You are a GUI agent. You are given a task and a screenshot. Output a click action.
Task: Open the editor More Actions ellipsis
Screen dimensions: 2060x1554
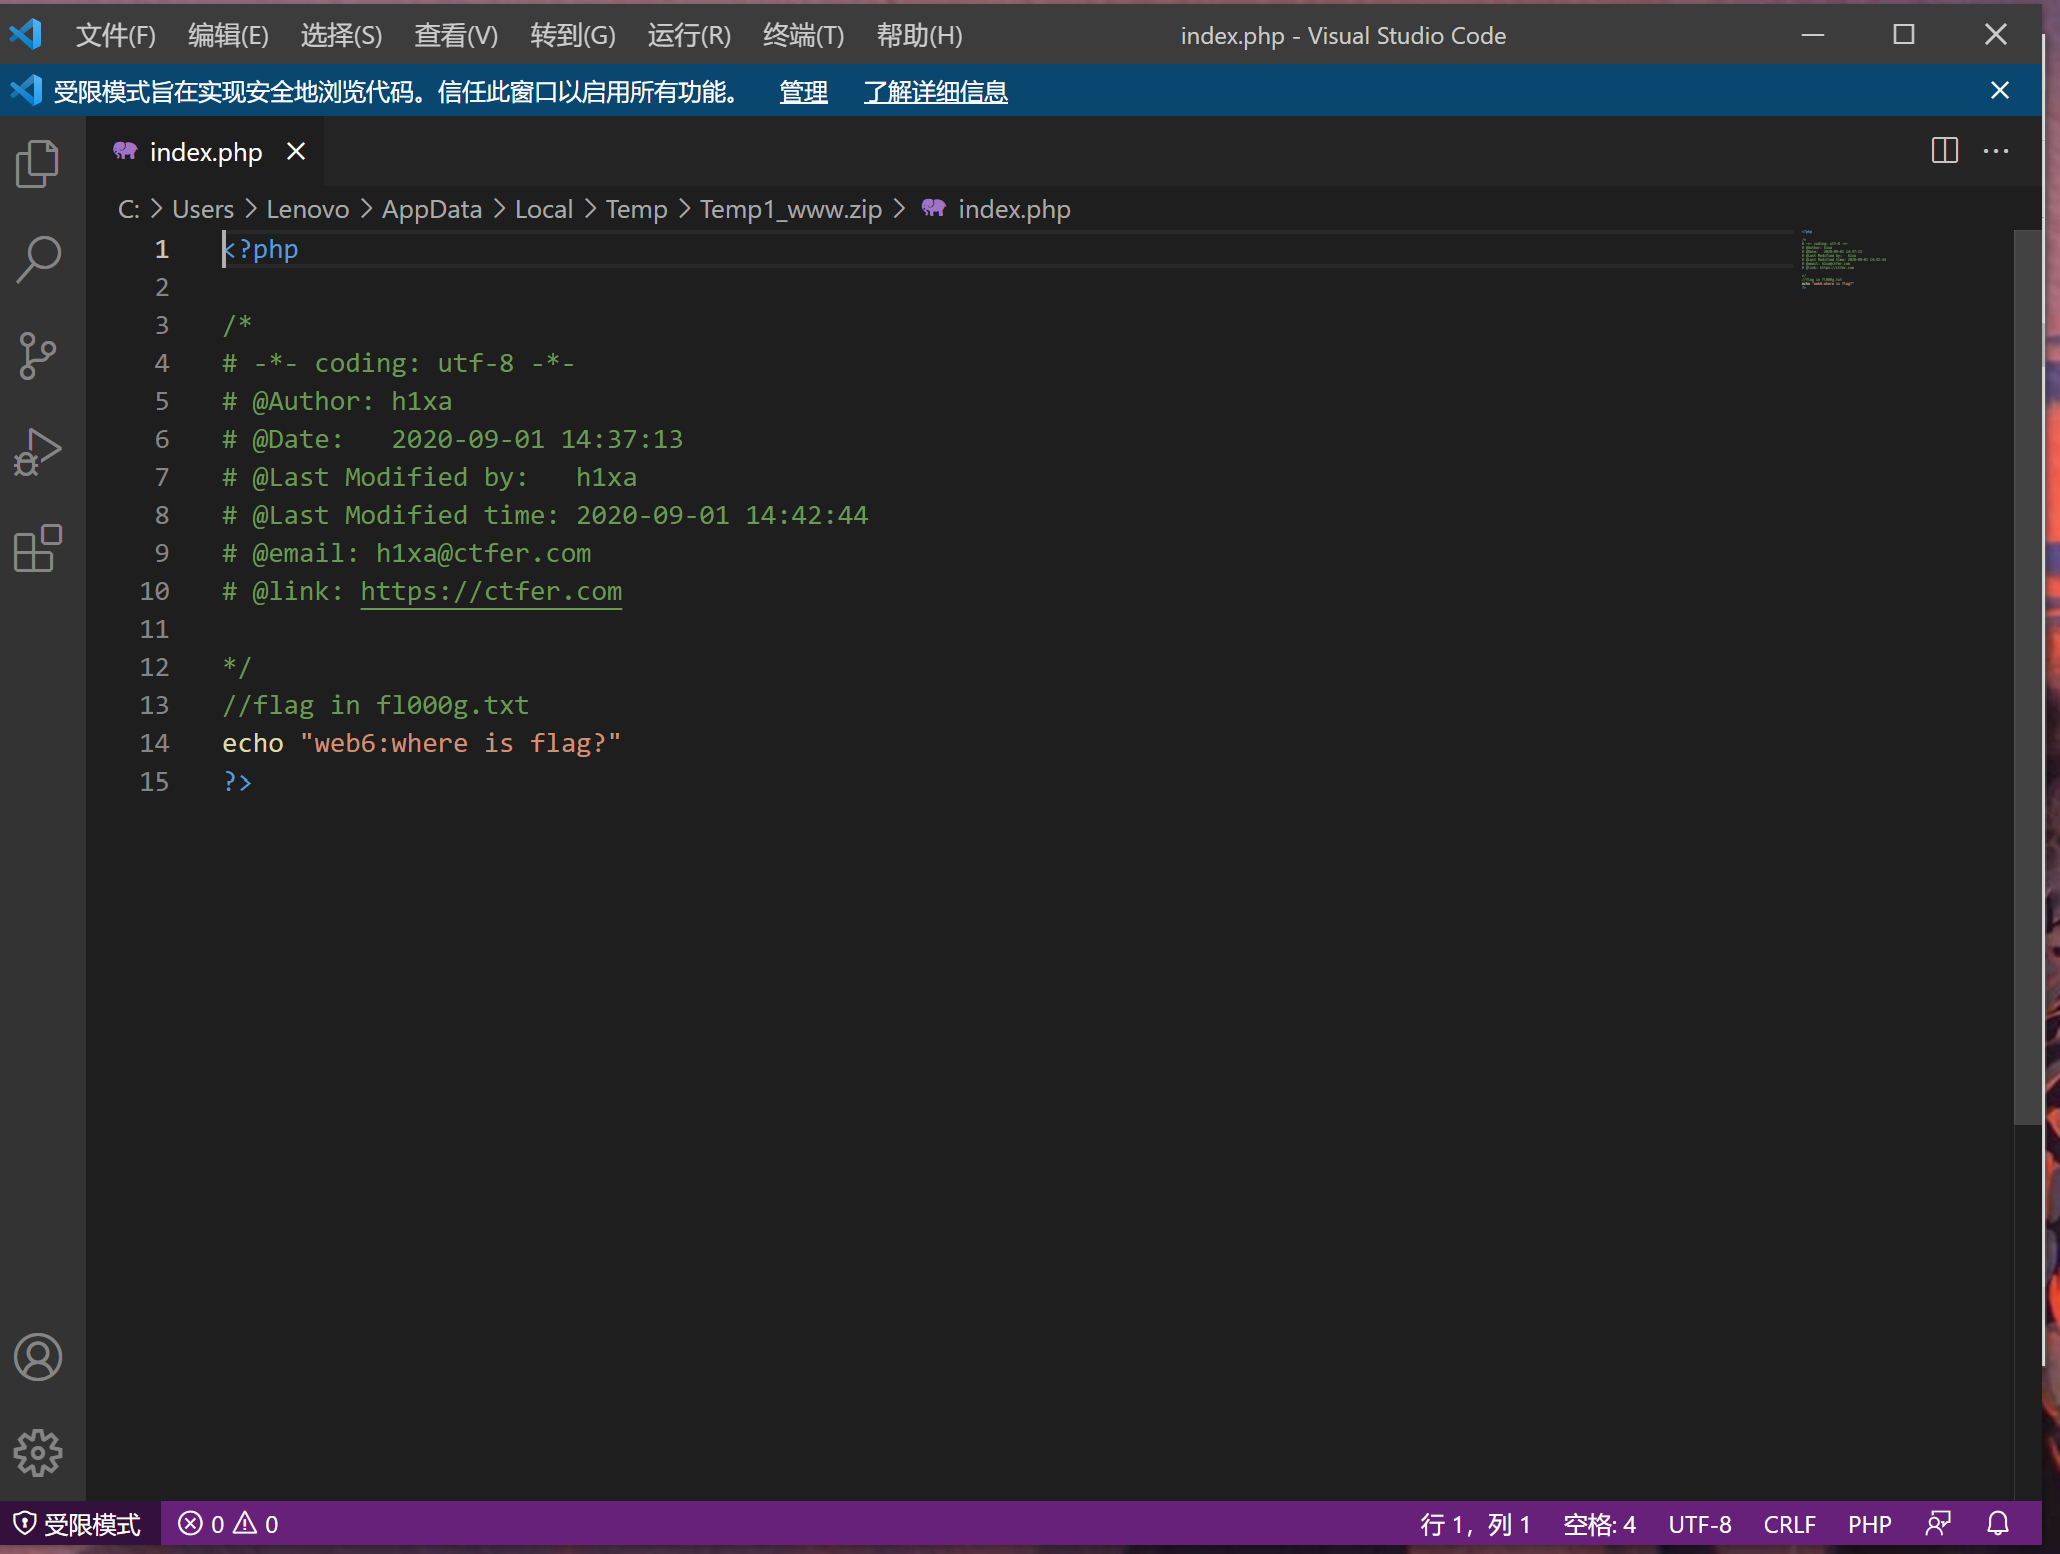(1996, 151)
